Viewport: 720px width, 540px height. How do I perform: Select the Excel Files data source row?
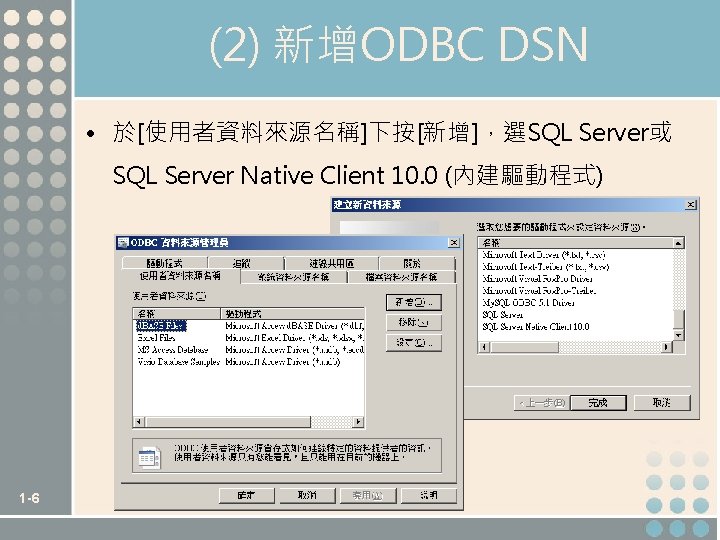click(x=248, y=338)
